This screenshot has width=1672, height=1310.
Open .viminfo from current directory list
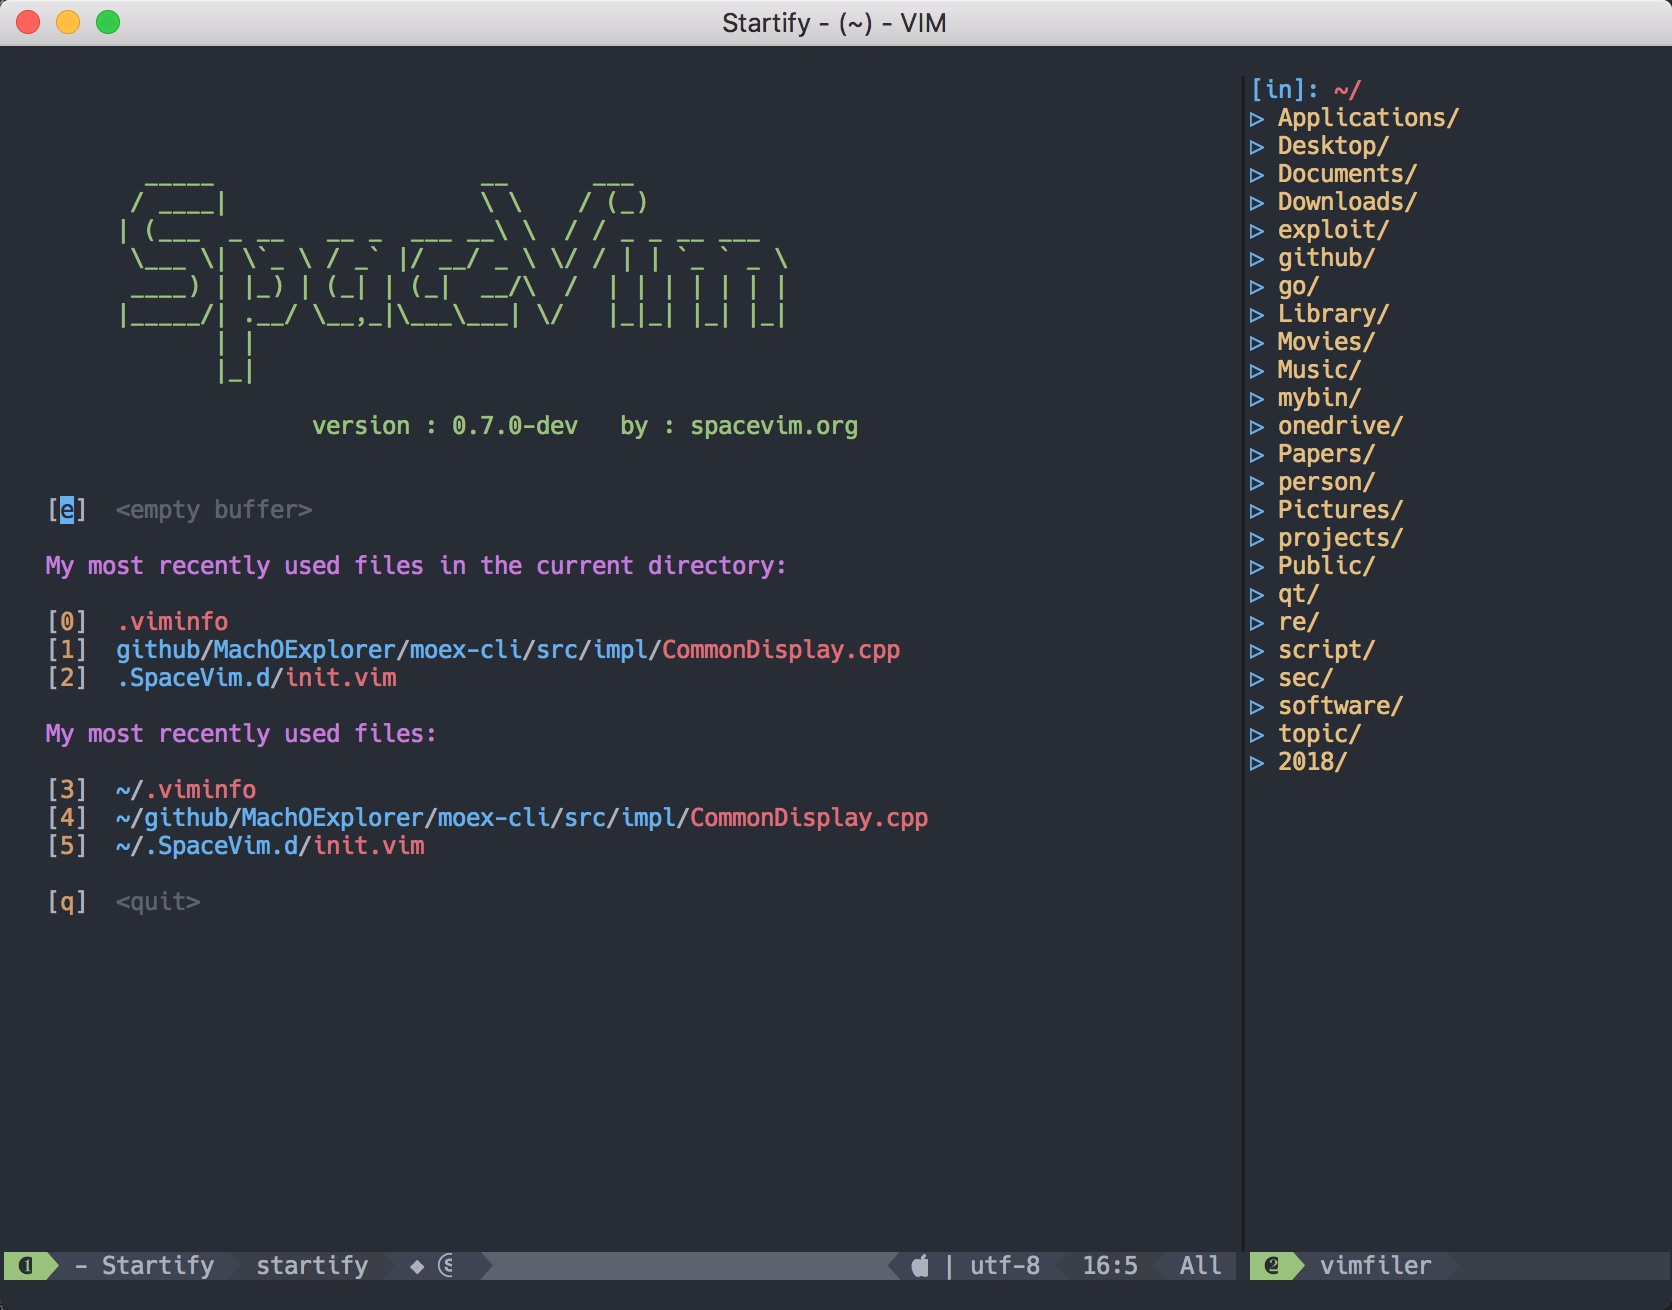click(x=172, y=622)
